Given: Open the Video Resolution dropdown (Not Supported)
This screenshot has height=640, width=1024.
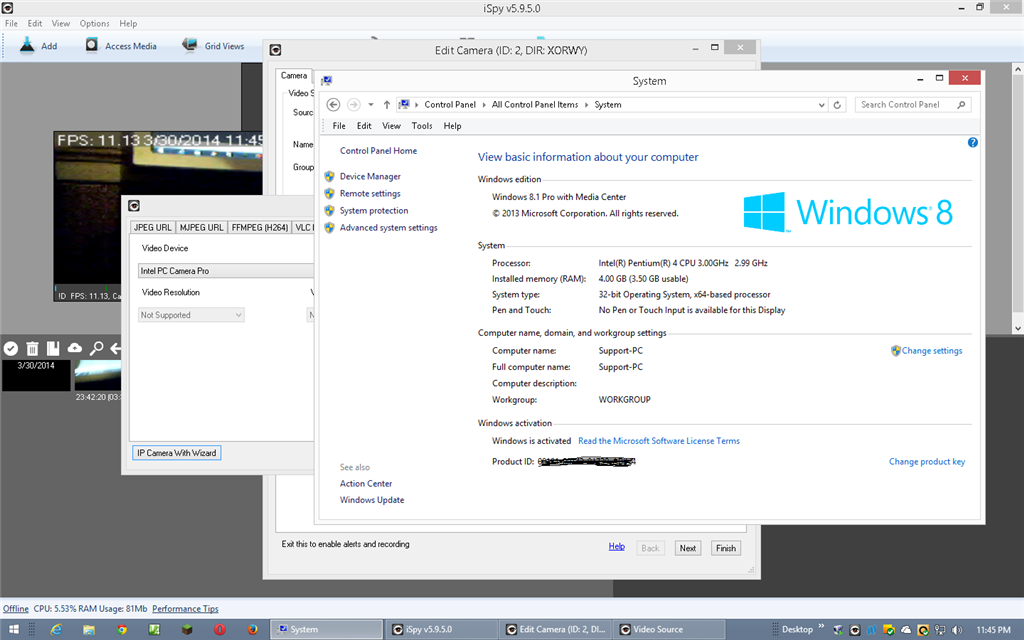Looking at the screenshot, I should (x=191, y=315).
